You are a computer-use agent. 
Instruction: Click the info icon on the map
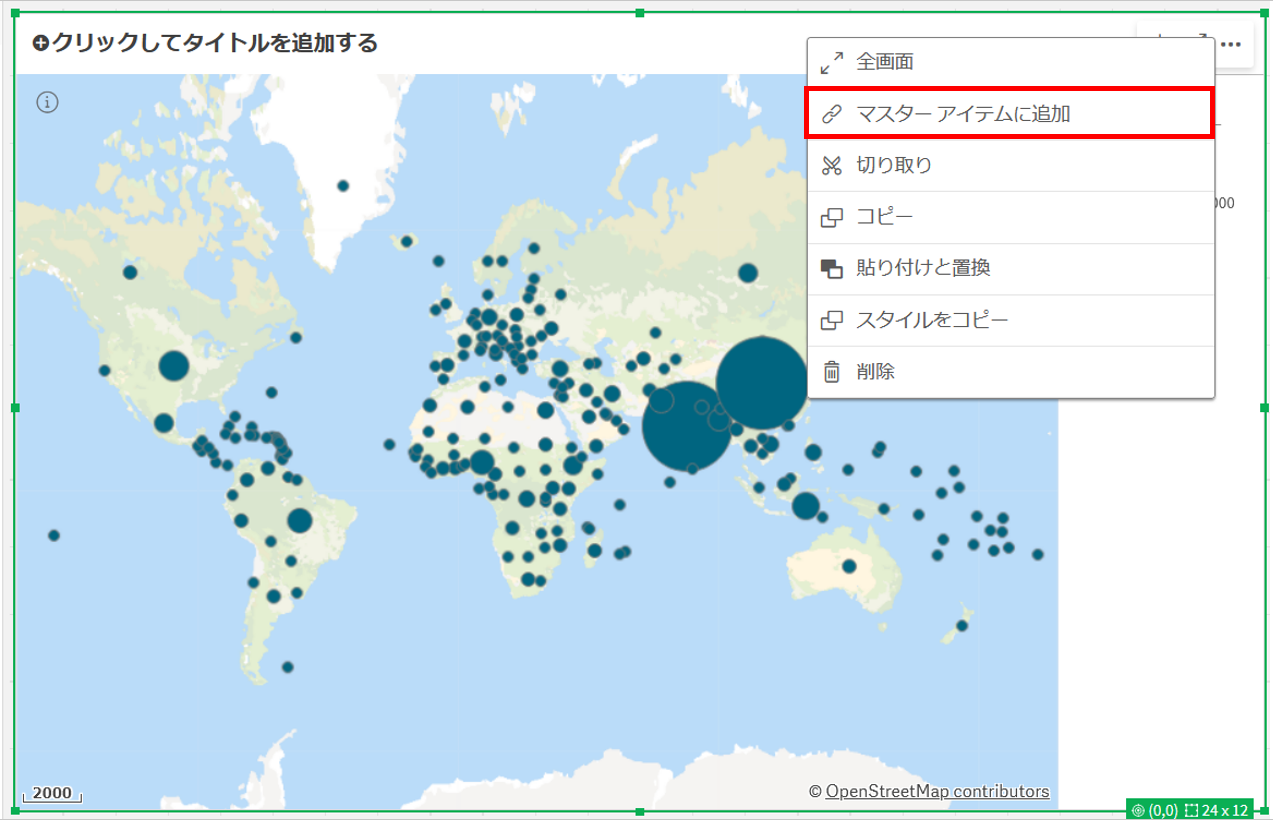tap(49, 102)
